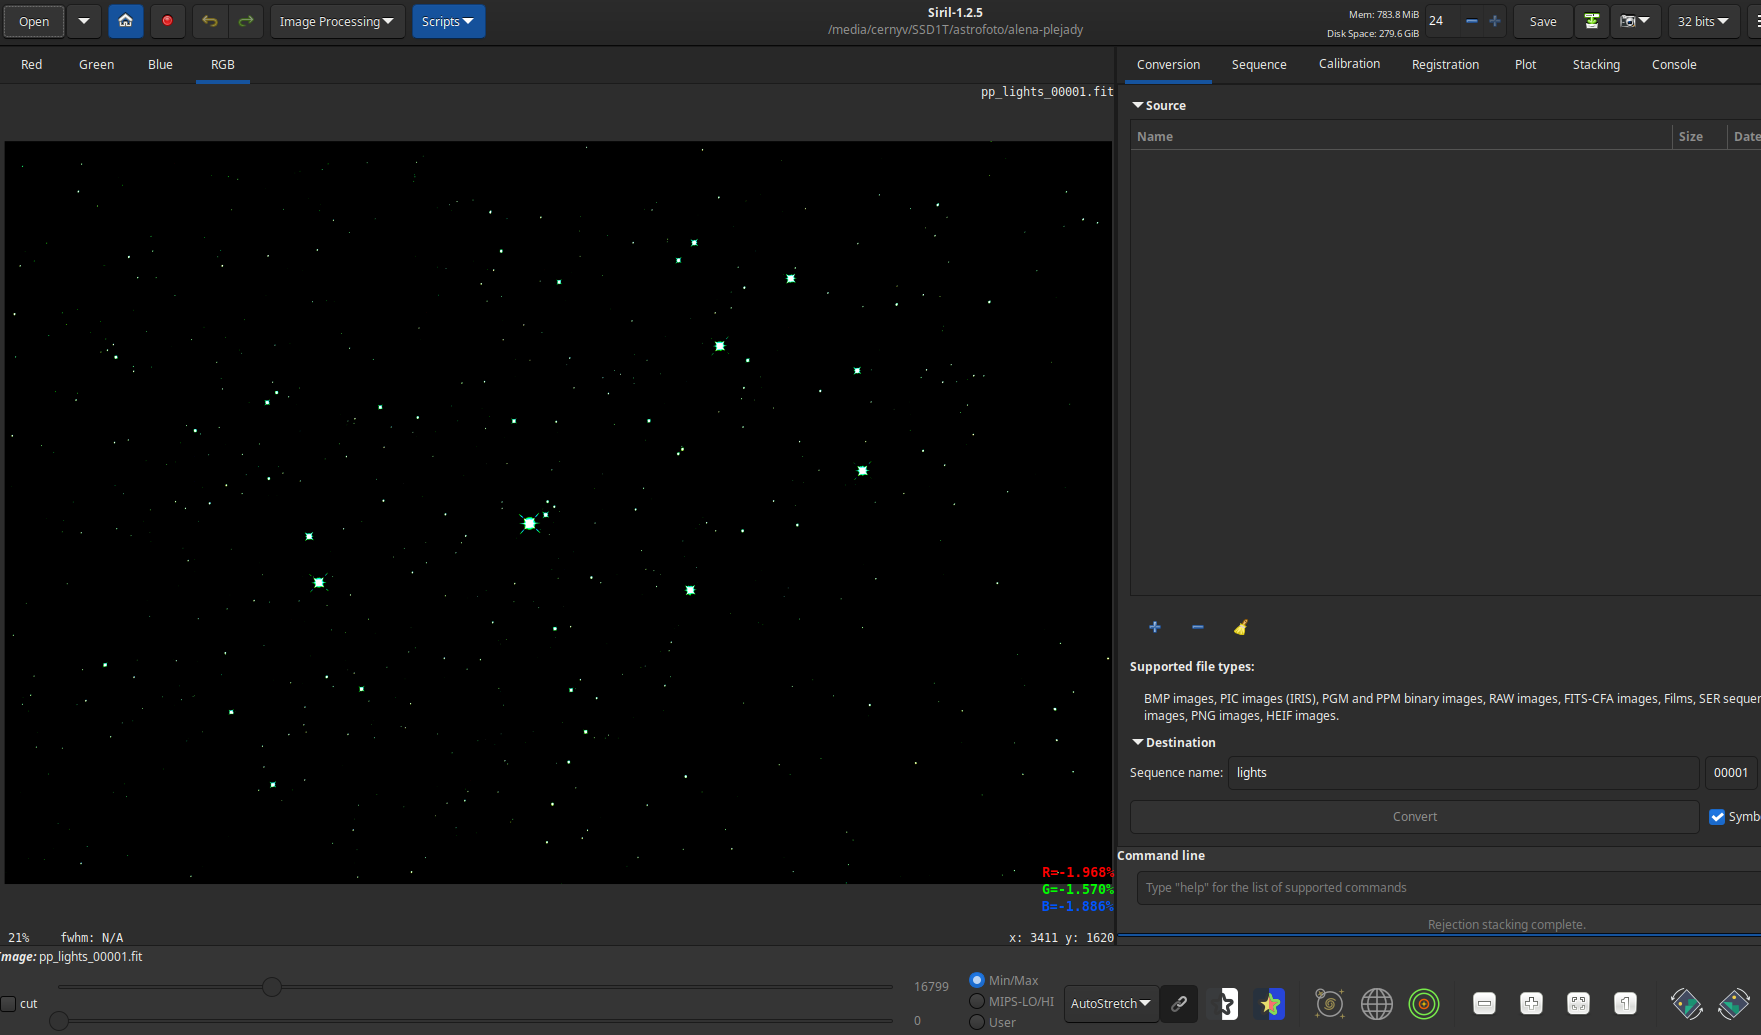Screen dimensions: 1761x1035
Task: Open the Image Processing dropdown menu
Action: pos(336,21)
